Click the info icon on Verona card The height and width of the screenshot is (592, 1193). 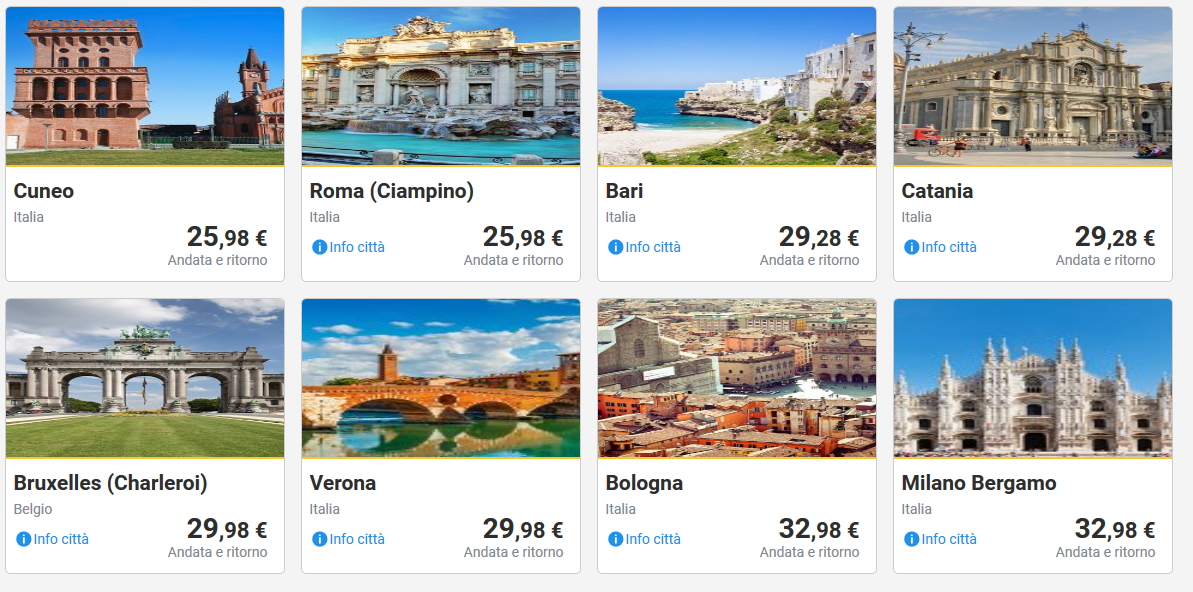click(x=319, y=539)
